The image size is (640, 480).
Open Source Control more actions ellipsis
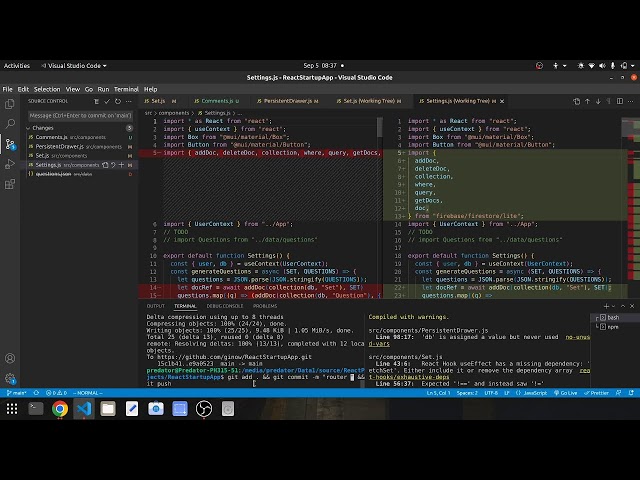[x=129, y=101]
